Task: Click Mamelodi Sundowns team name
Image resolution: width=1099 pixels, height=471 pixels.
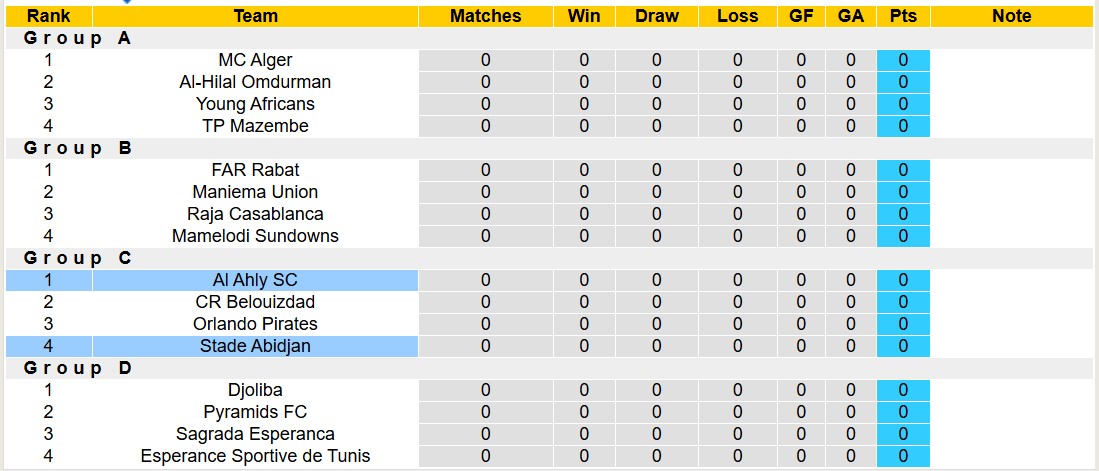Action: tap(255, 236)
